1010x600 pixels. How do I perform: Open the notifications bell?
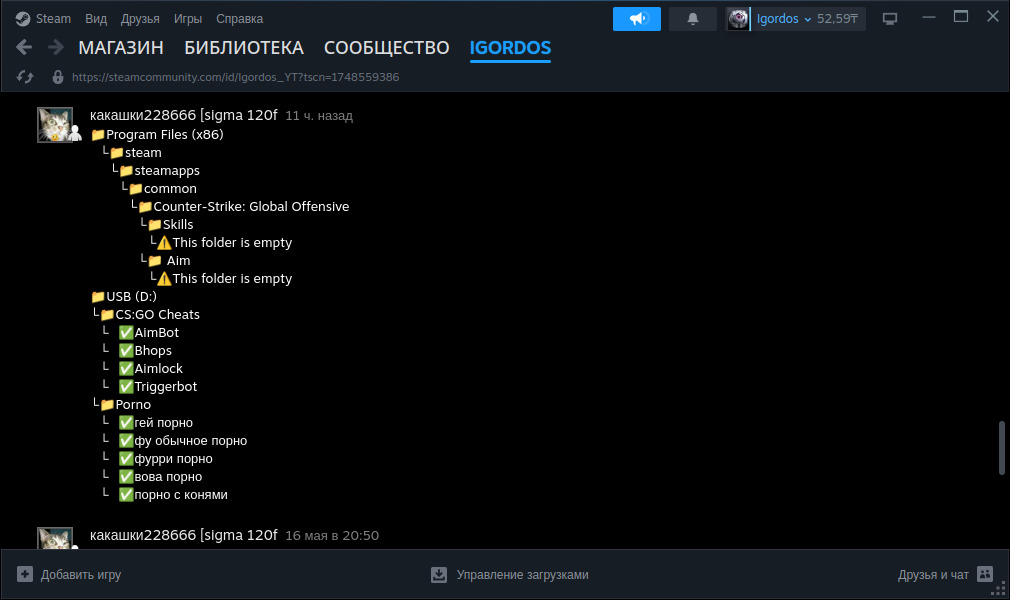coord(692,19)
